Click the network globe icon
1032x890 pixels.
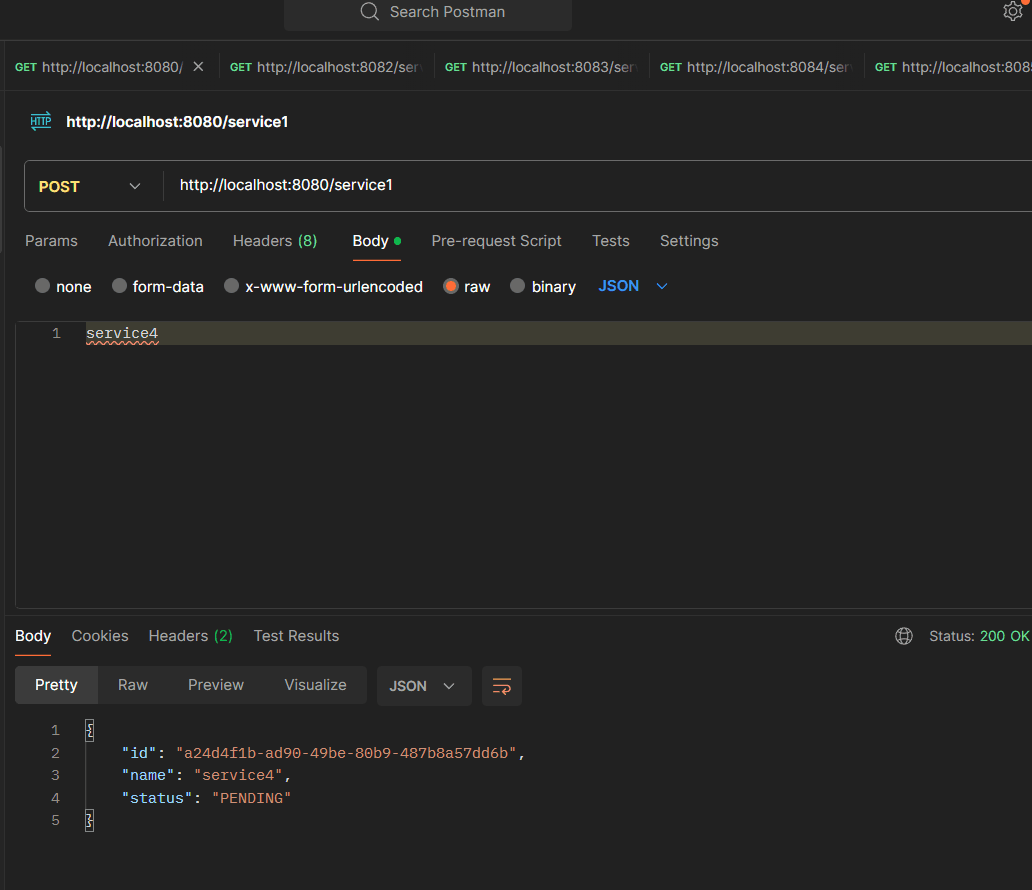click(904, 636)
